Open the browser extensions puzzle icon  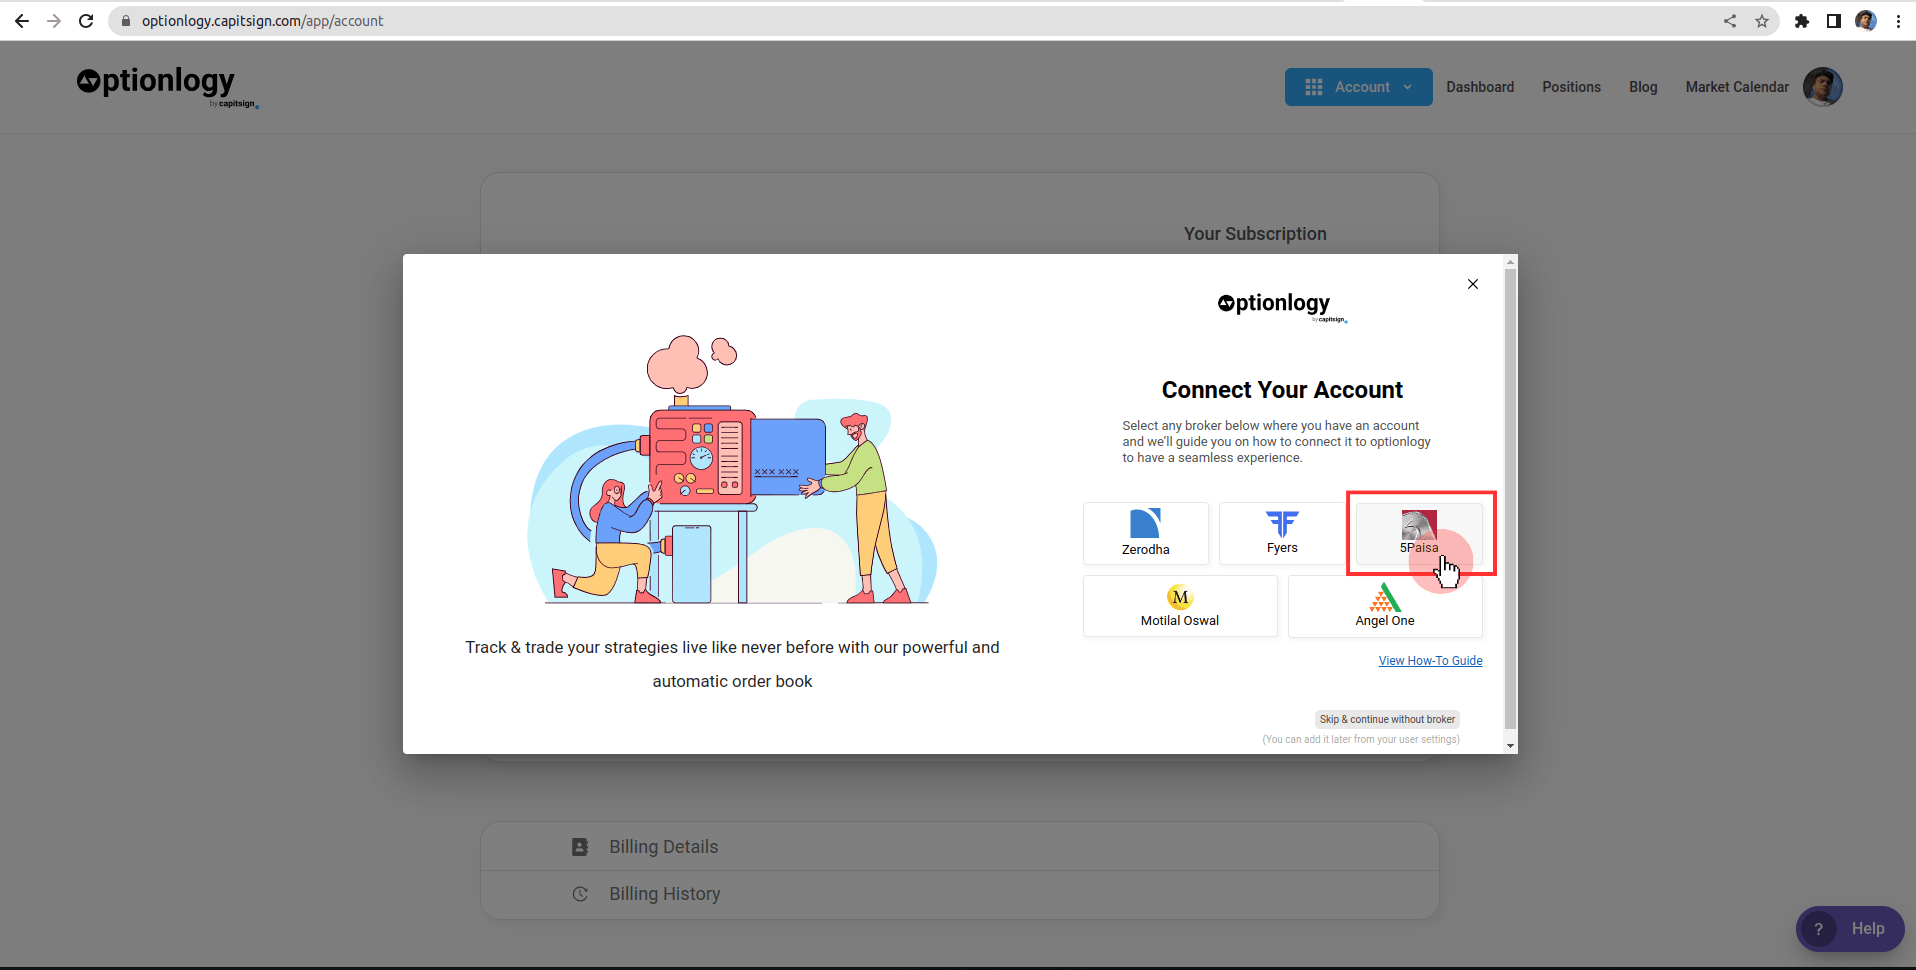(1802, 21)
